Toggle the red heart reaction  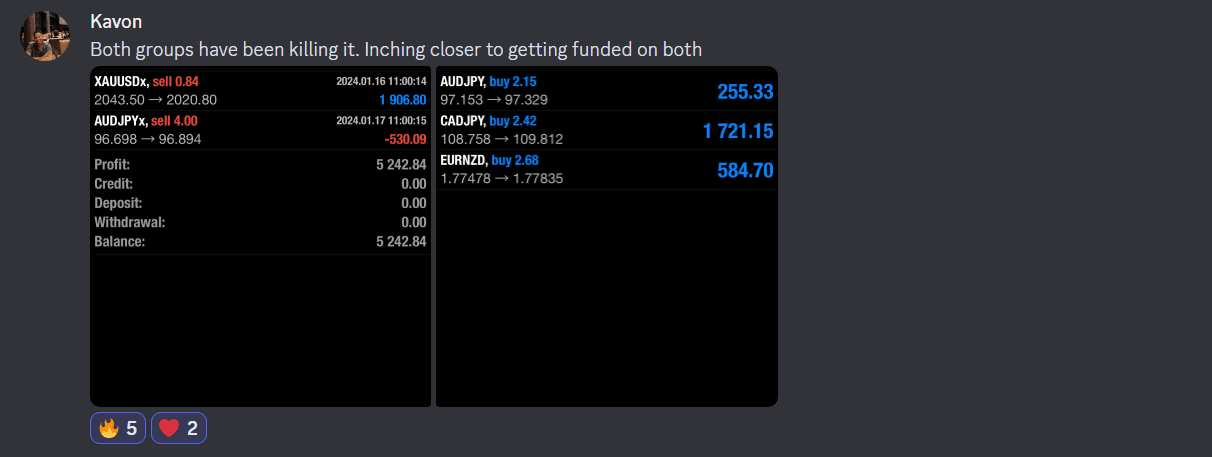point(179,428)
